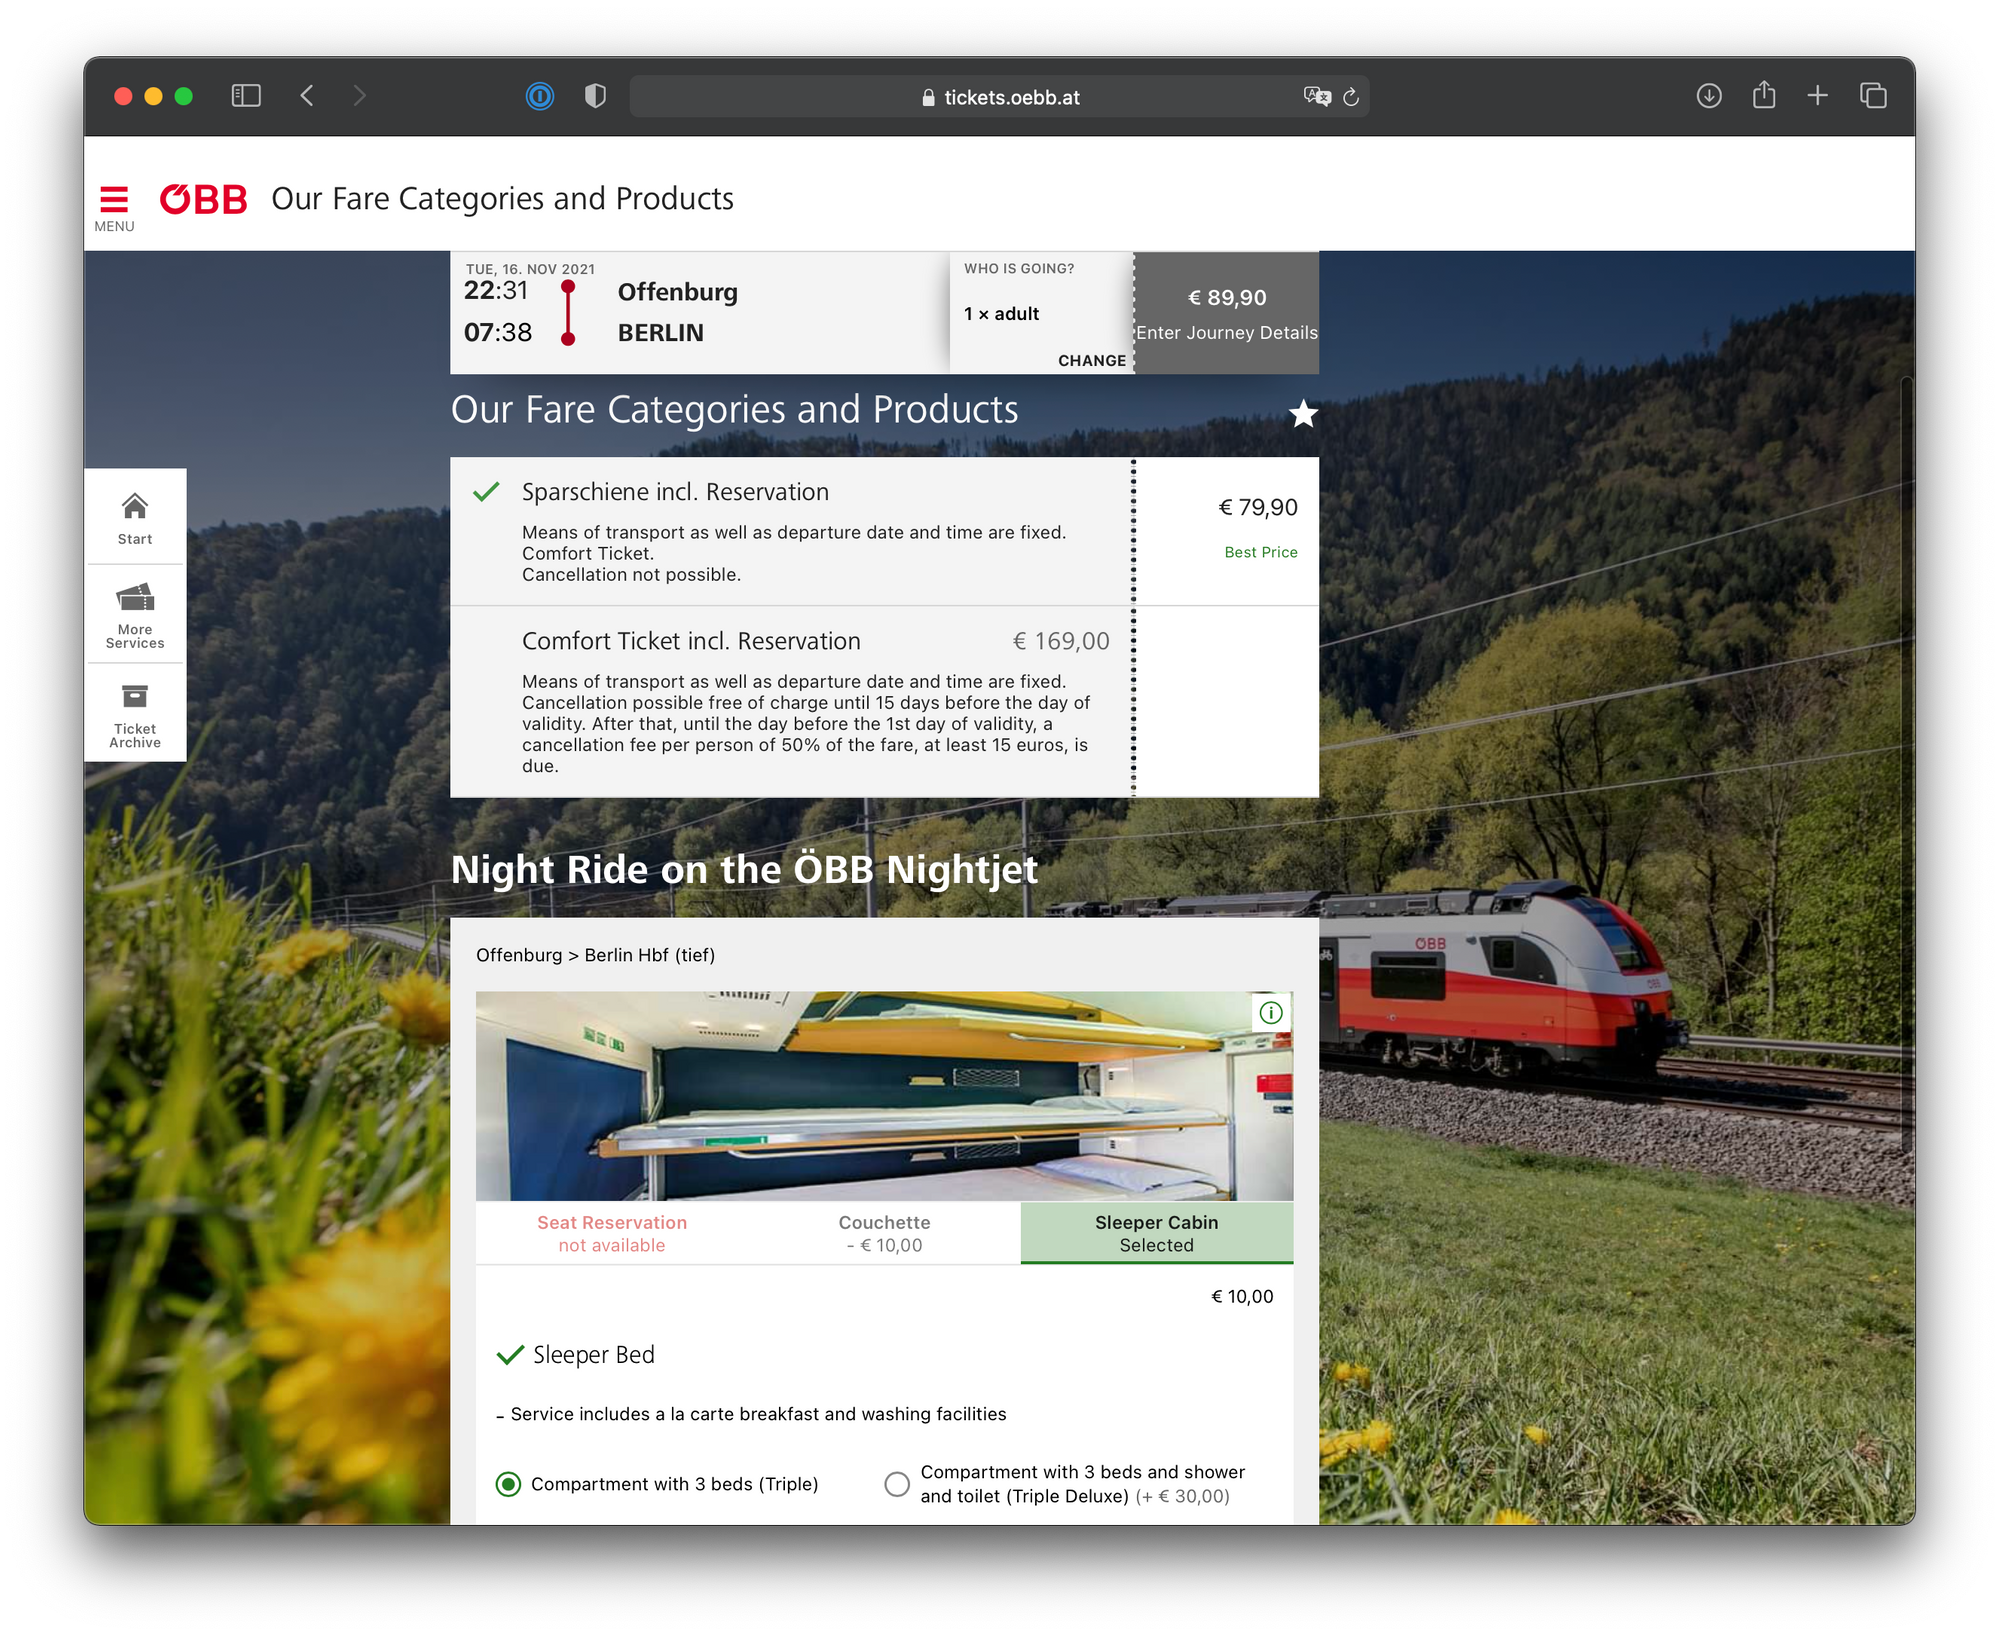Click the Offenburg > Berlin Hbf (tief) route text
The height and width of the screenshot is (1637, 2000).
tap(595, 955)
